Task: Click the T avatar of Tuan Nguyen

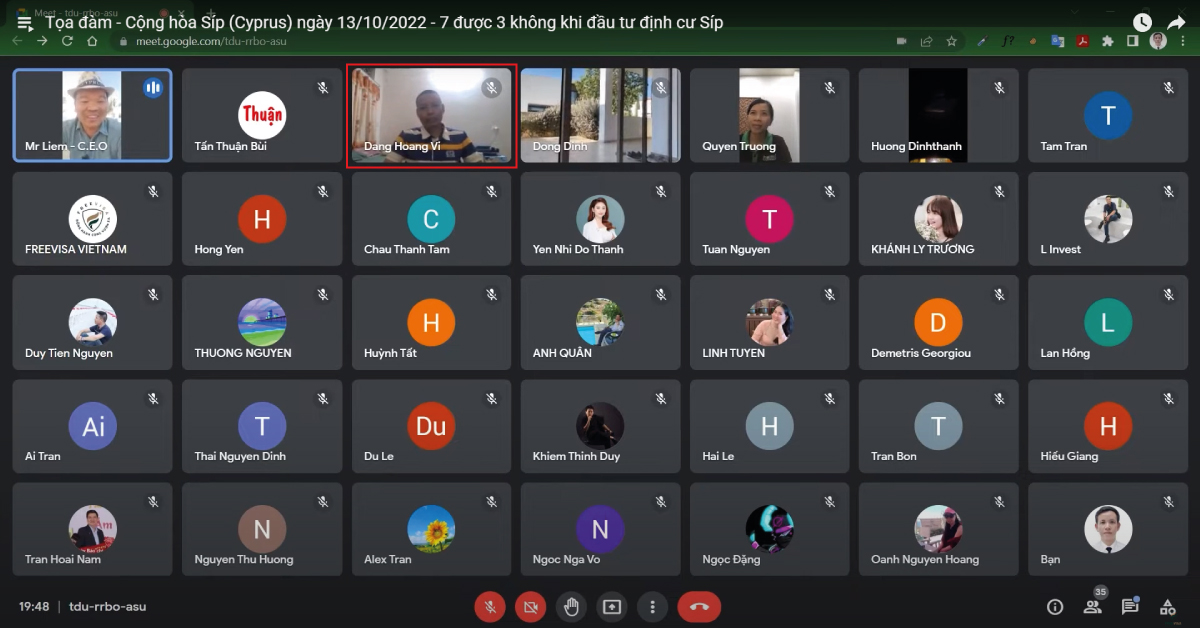Action: [769, 219]
